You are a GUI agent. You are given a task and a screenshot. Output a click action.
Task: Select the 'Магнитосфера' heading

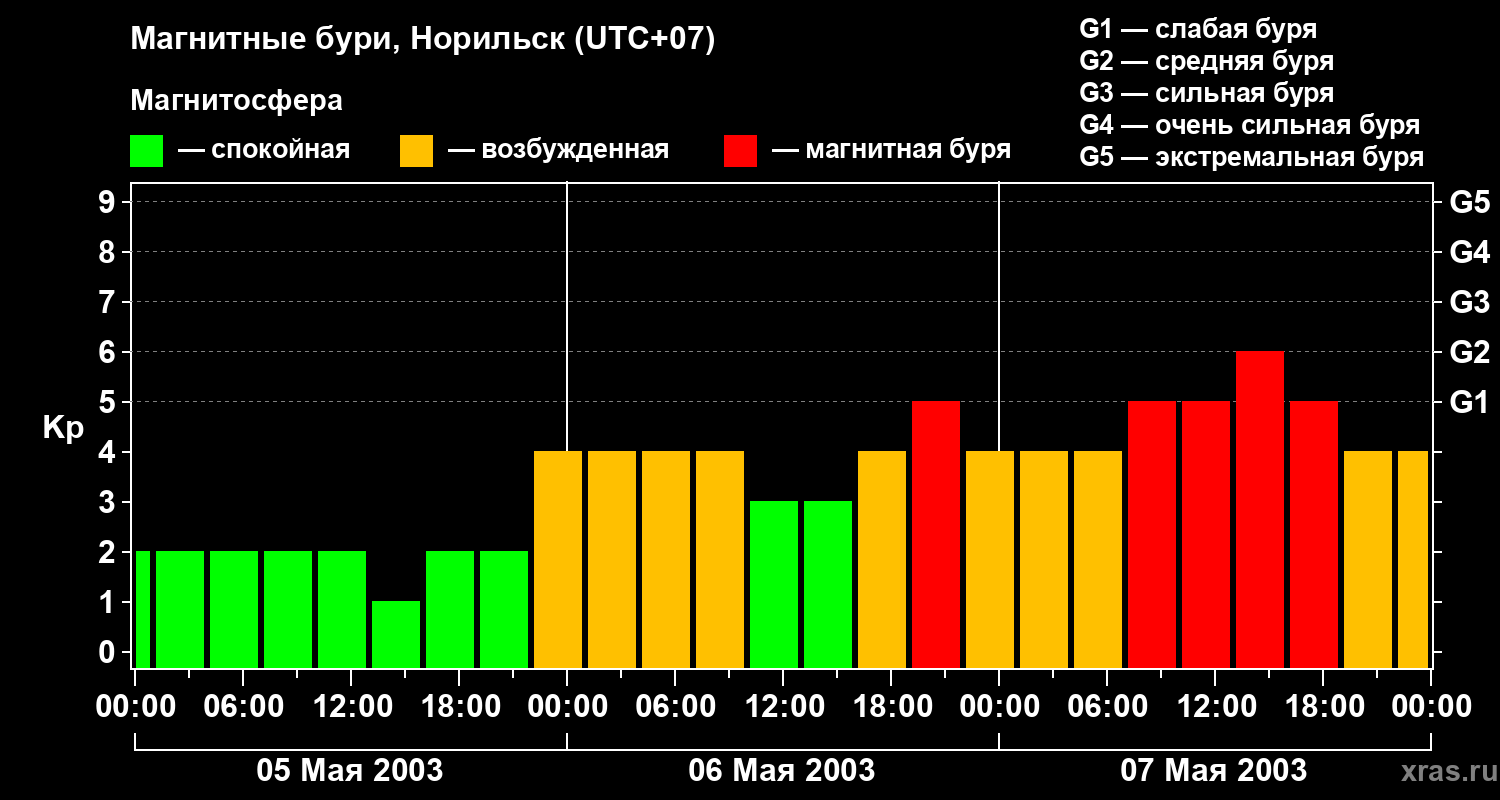click(x=236, y=101)
